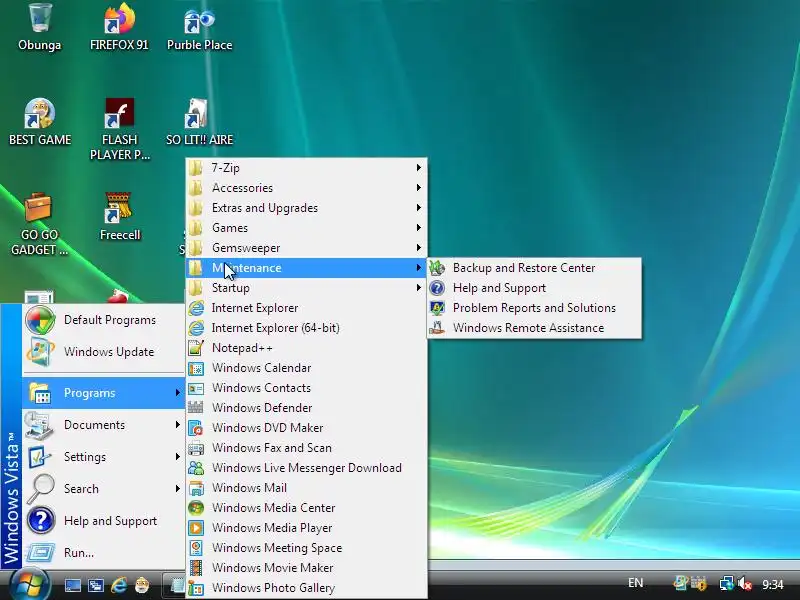Select Programs in the Start menu

coord(103,393)
